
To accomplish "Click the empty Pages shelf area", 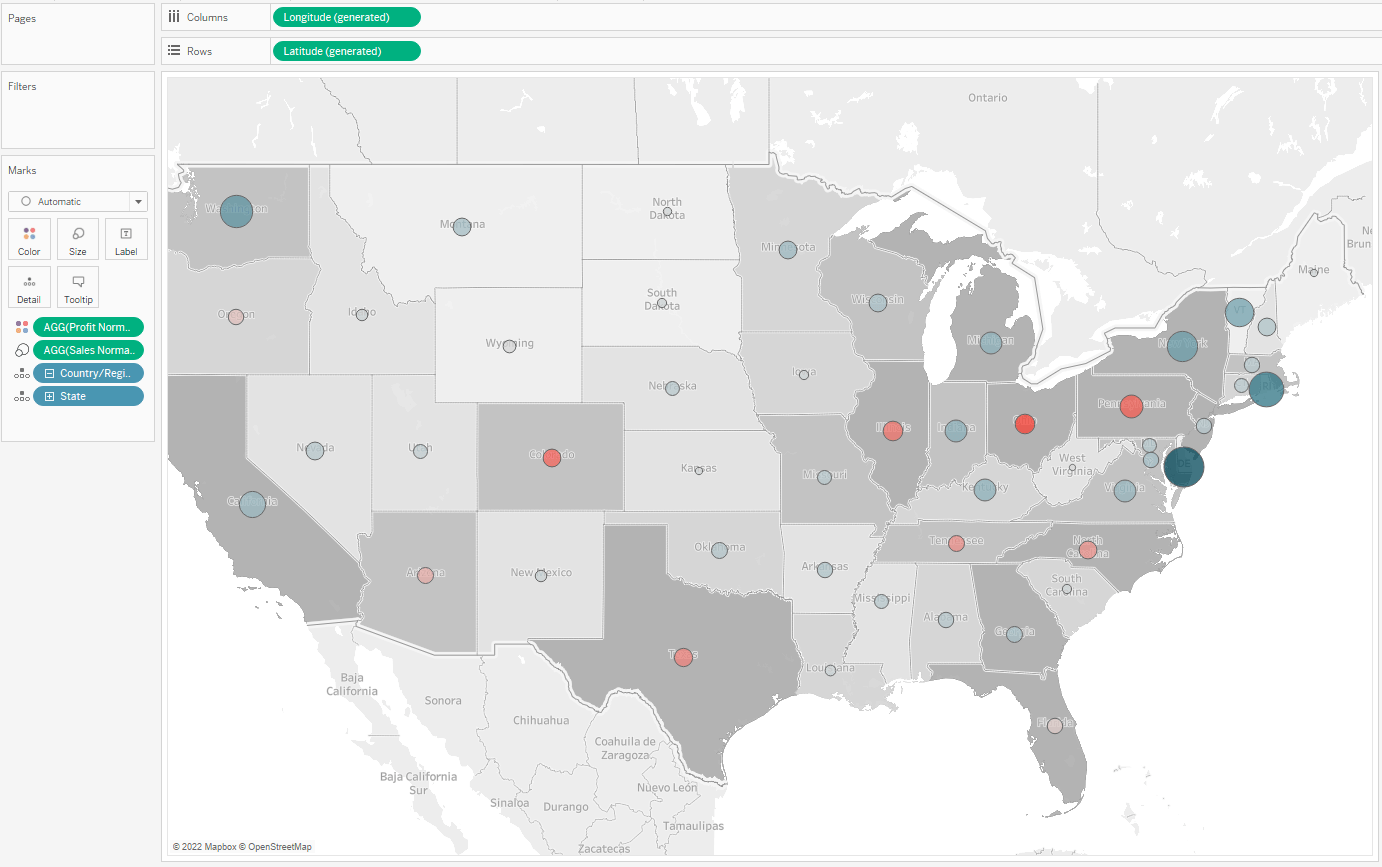I will pos(78,42).
